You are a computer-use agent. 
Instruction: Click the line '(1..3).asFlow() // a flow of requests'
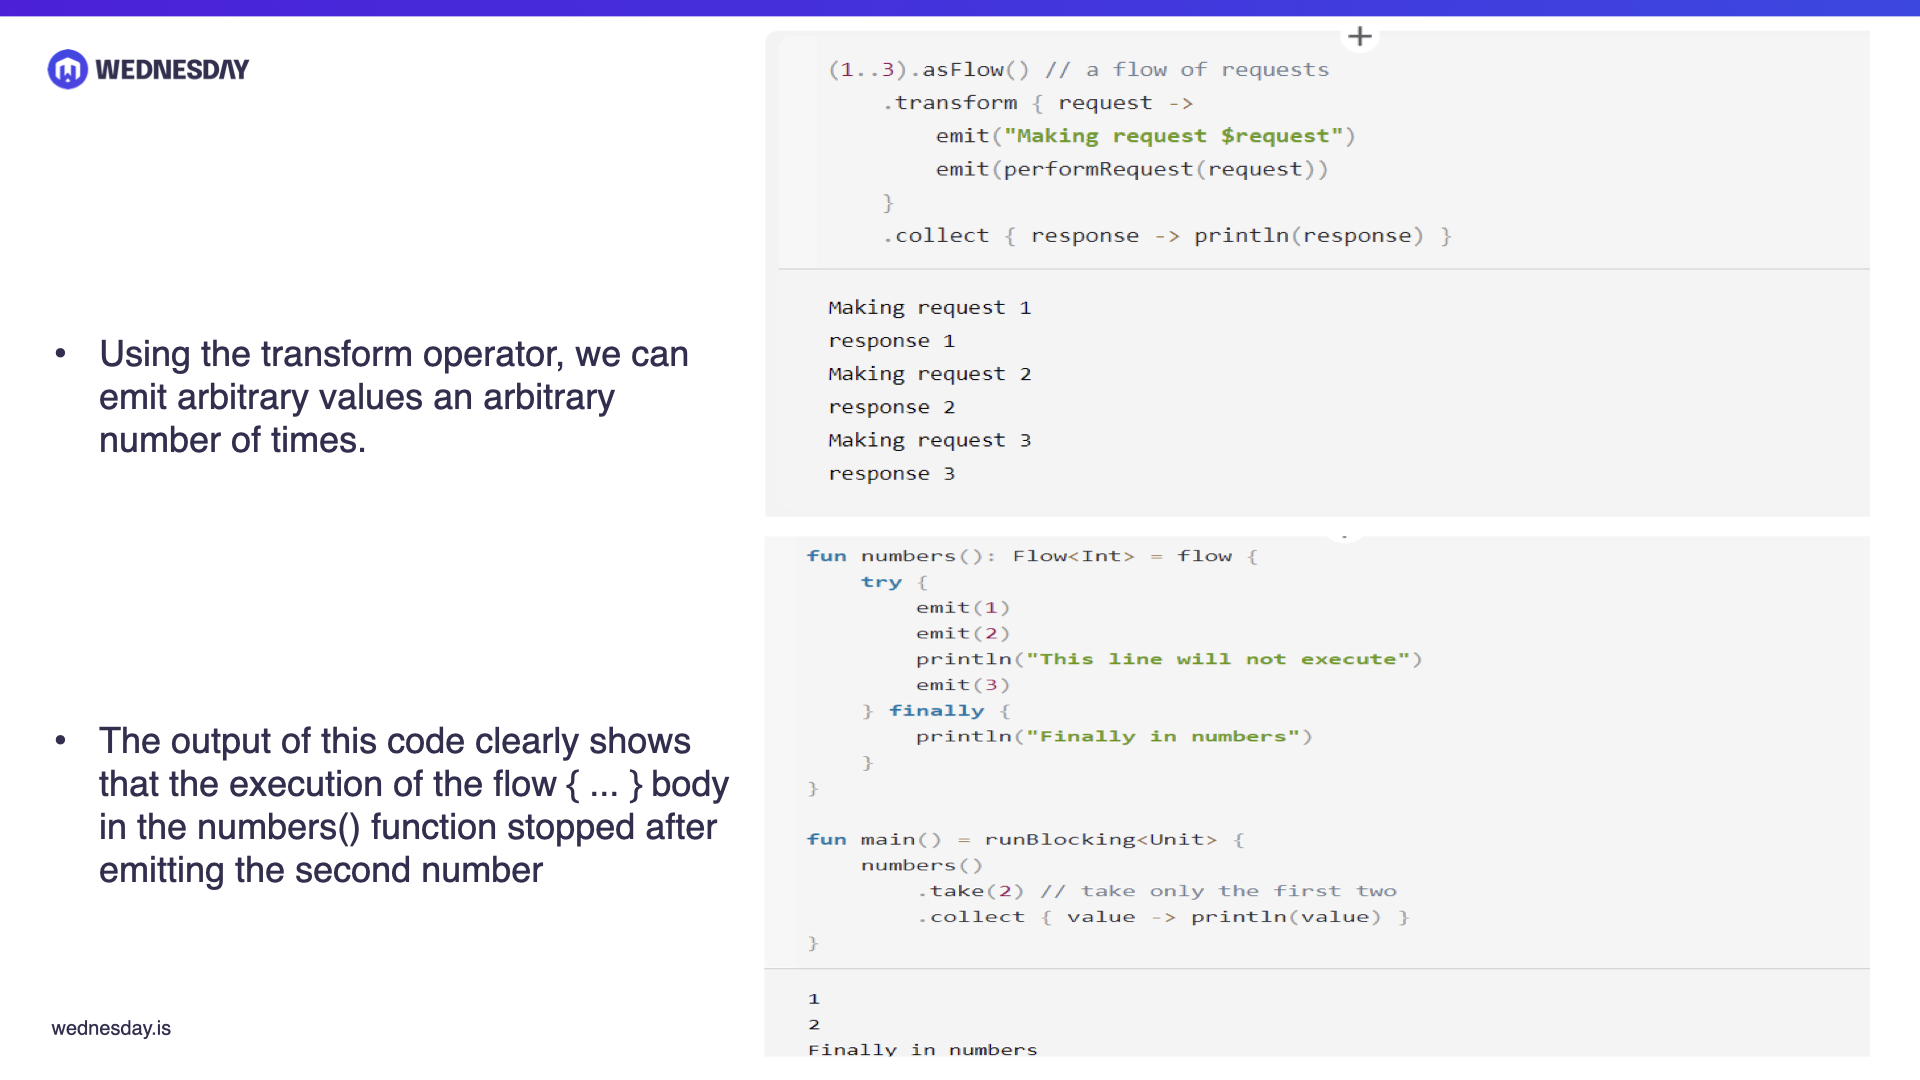1079,70
